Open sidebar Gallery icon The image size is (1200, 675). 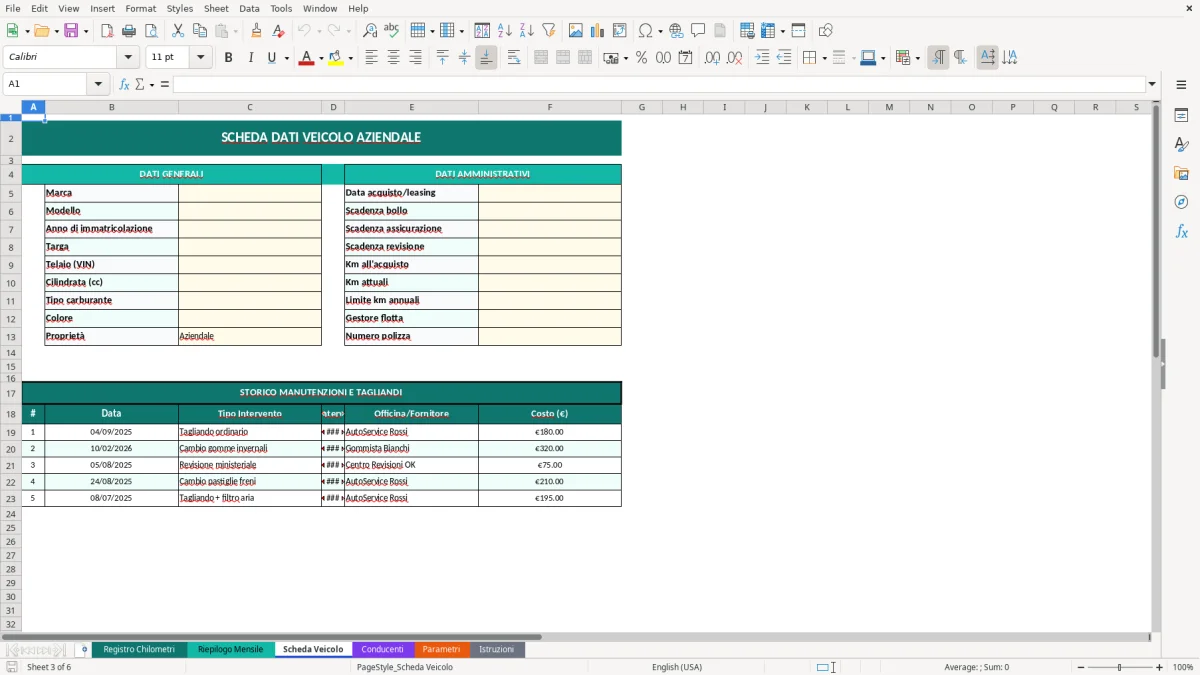pos(1181,174)
